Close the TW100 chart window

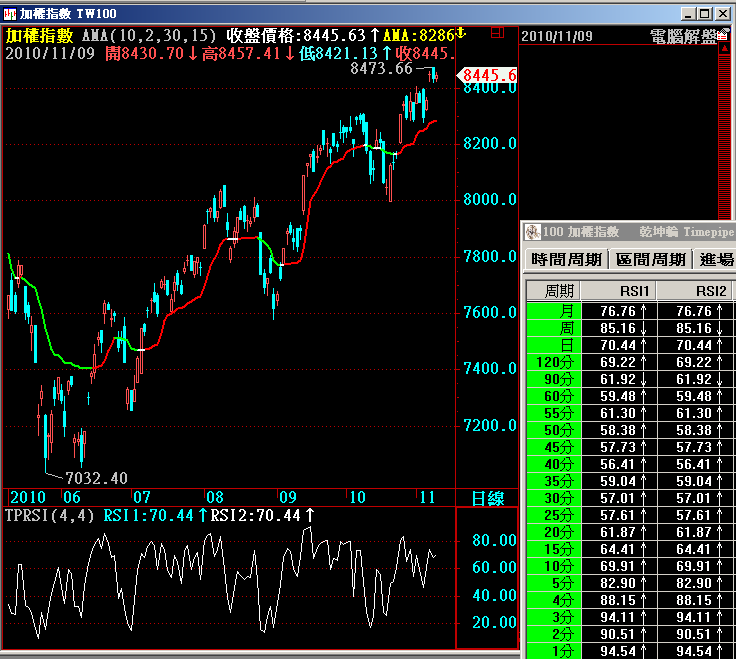(x=724, y=14)
